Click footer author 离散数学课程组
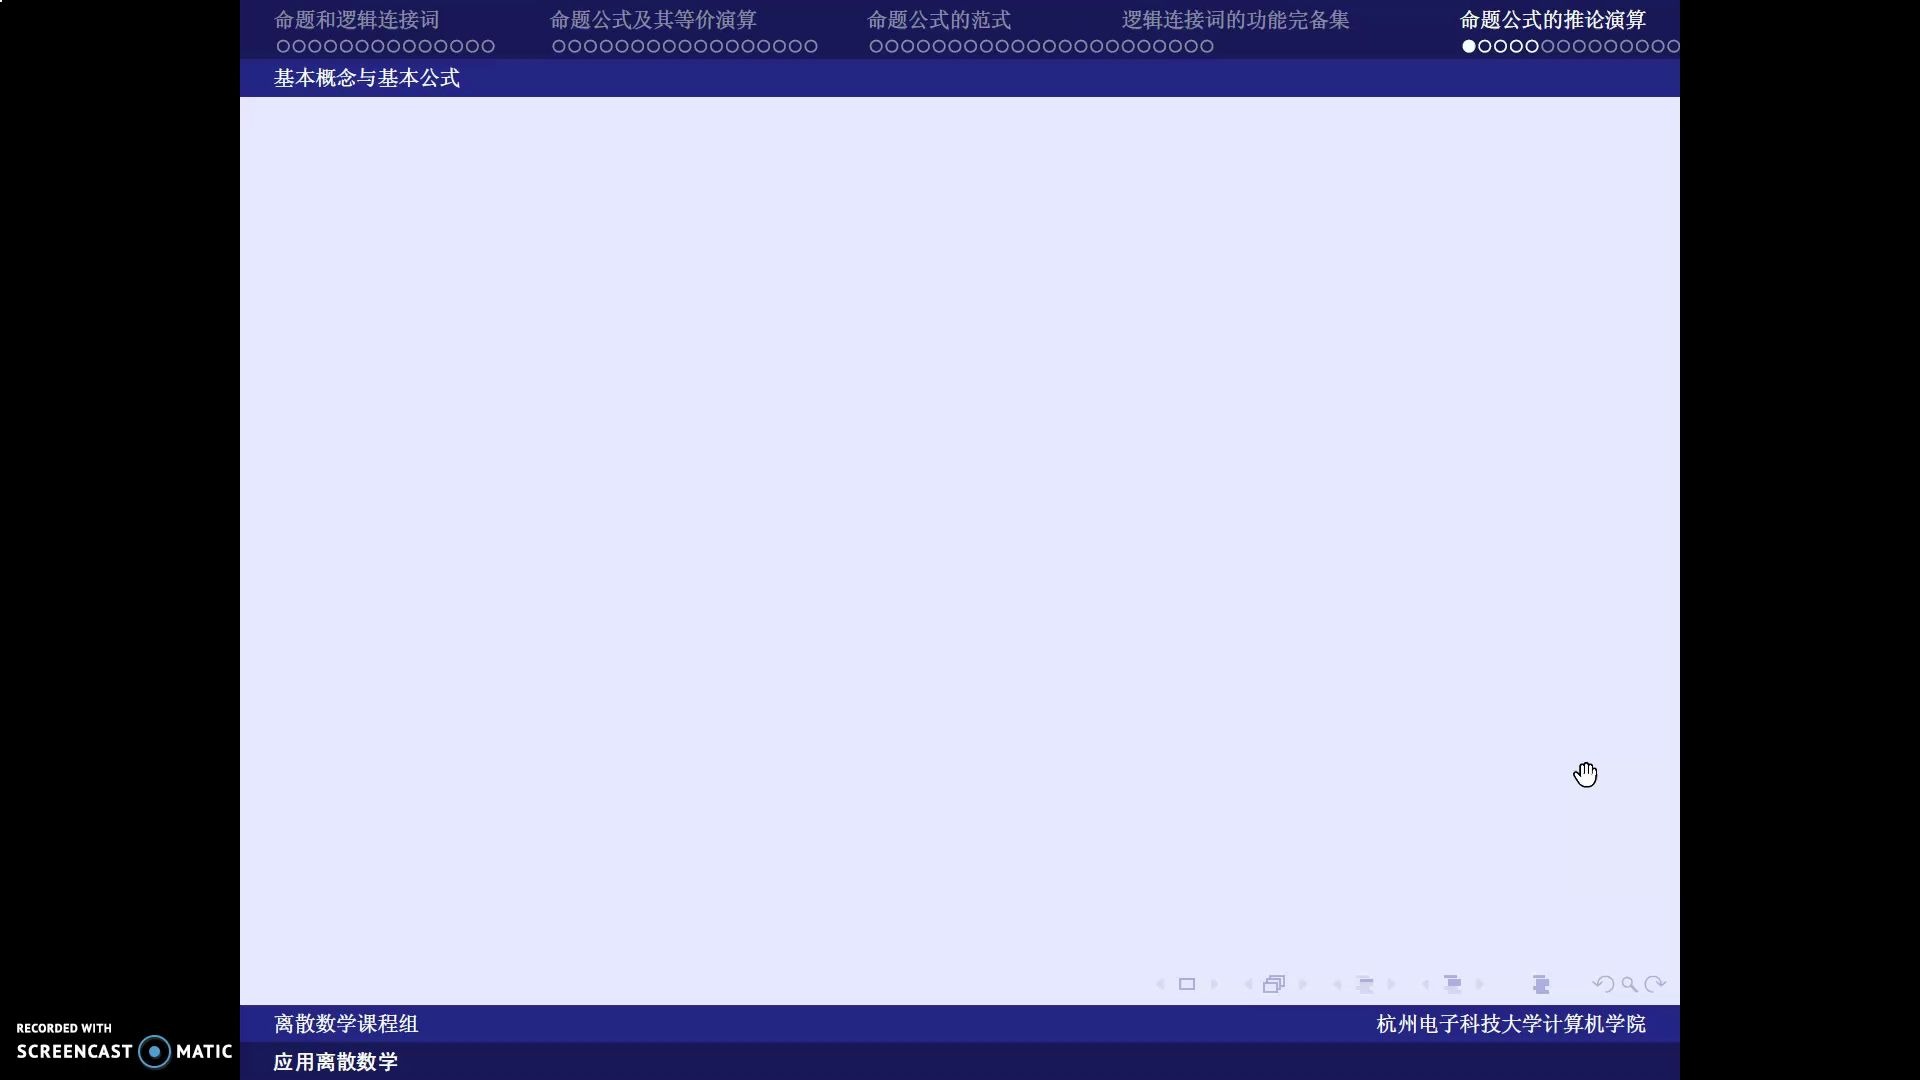The image size is (1920, 1080). click(346, 1024)
